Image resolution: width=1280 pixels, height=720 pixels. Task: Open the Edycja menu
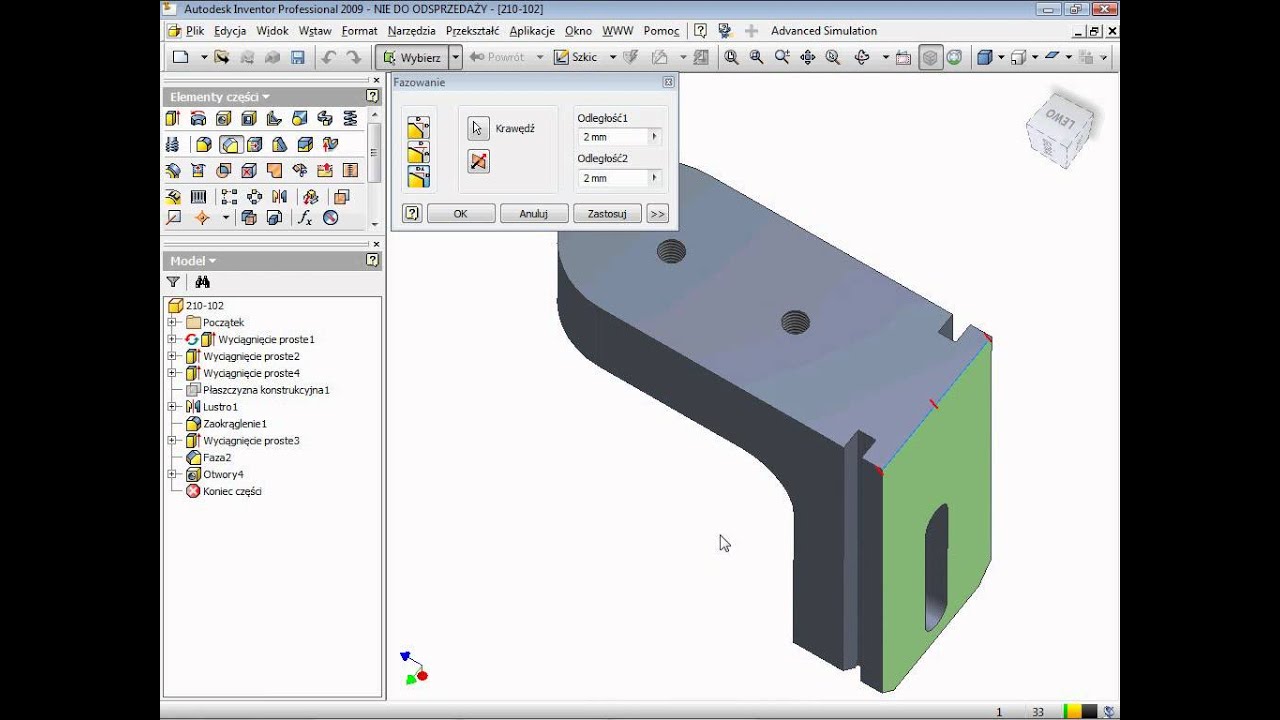(230, 31)
